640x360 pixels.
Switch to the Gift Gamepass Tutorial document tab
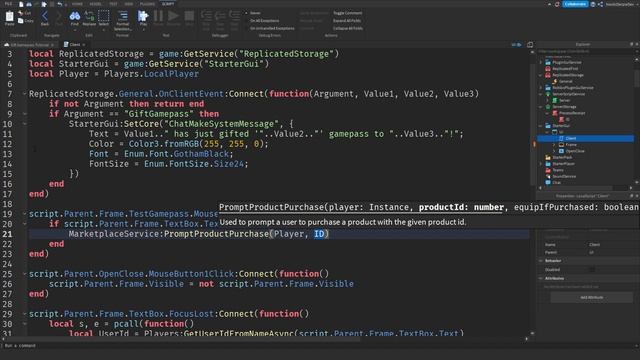coord(29,44)
